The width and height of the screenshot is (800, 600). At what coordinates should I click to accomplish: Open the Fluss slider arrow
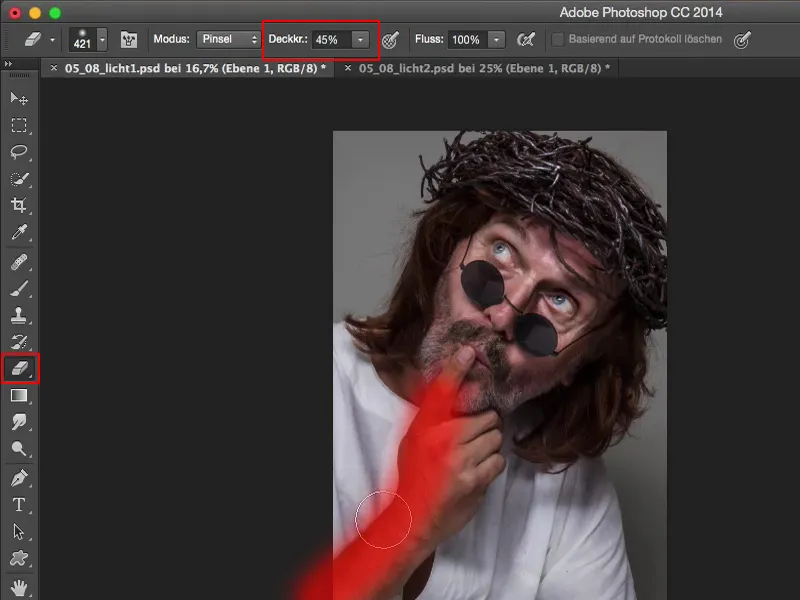(496, 39)
